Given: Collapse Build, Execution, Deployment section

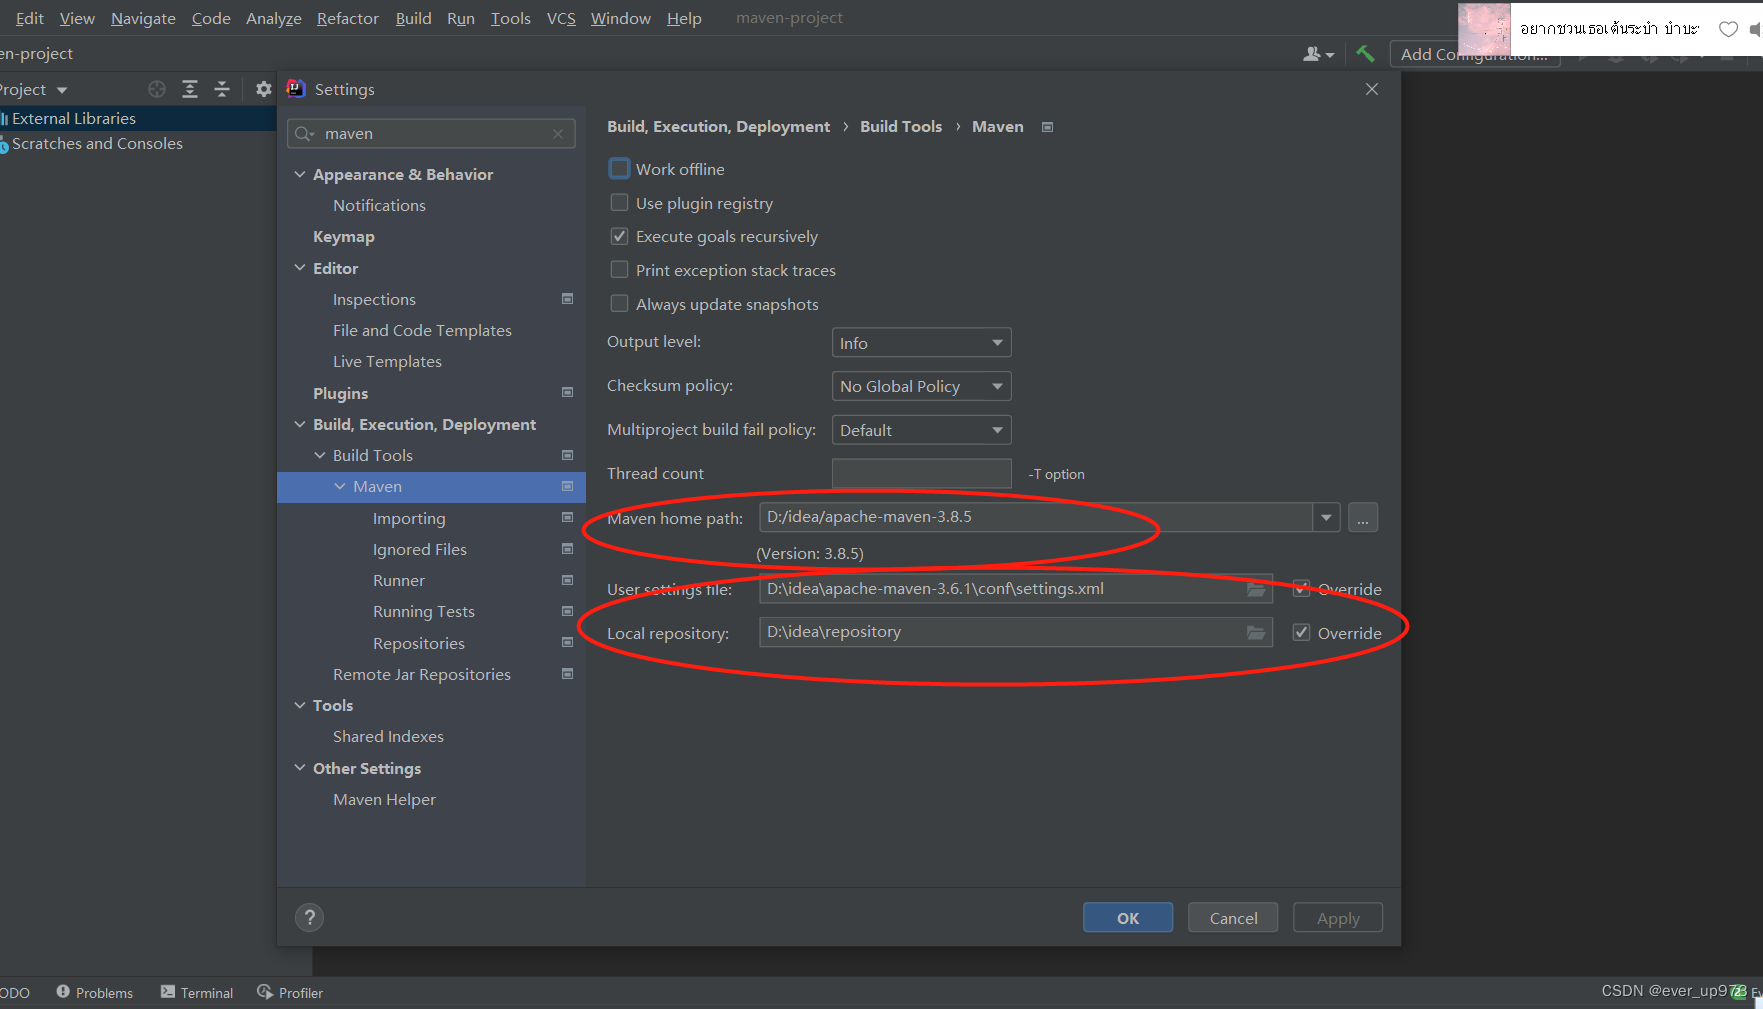Looking at the screenshot, I should (x=300, y=424).
